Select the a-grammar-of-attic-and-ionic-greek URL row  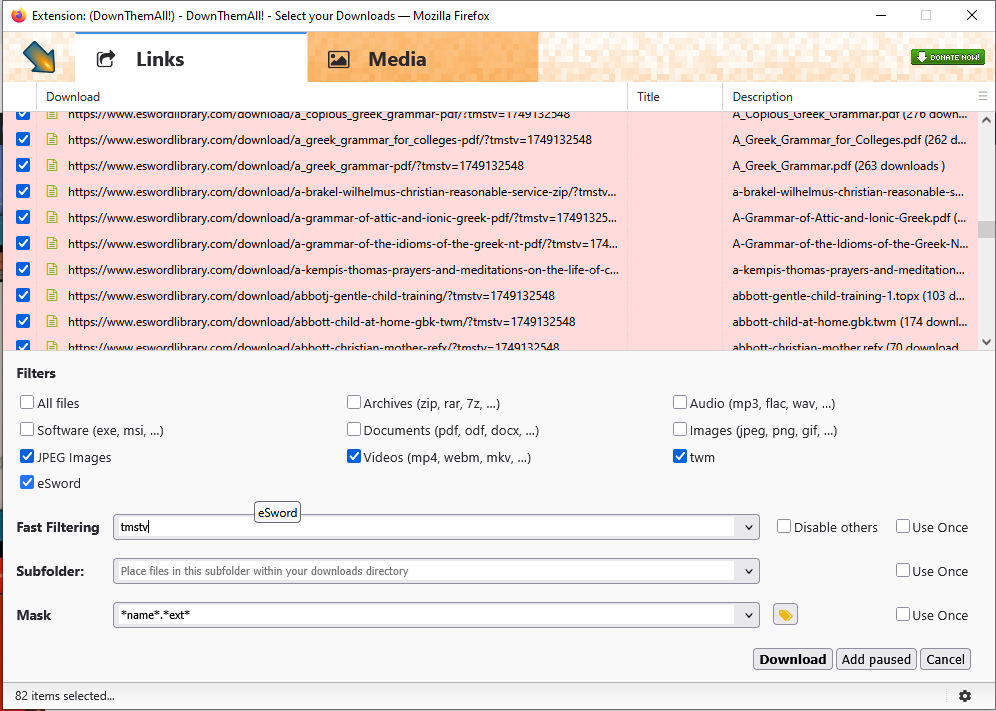click(x=342, y=217)
